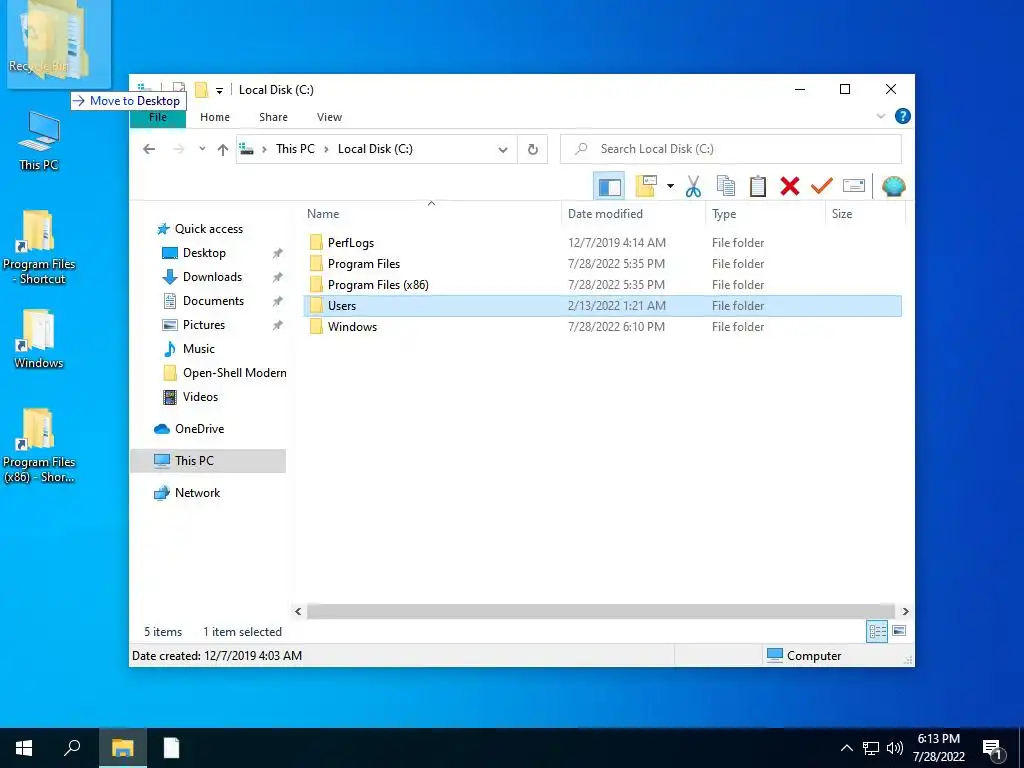Click the folder options icon in toolbar
The width and height of the screenshot is (1024, 768).
(646, 187)
